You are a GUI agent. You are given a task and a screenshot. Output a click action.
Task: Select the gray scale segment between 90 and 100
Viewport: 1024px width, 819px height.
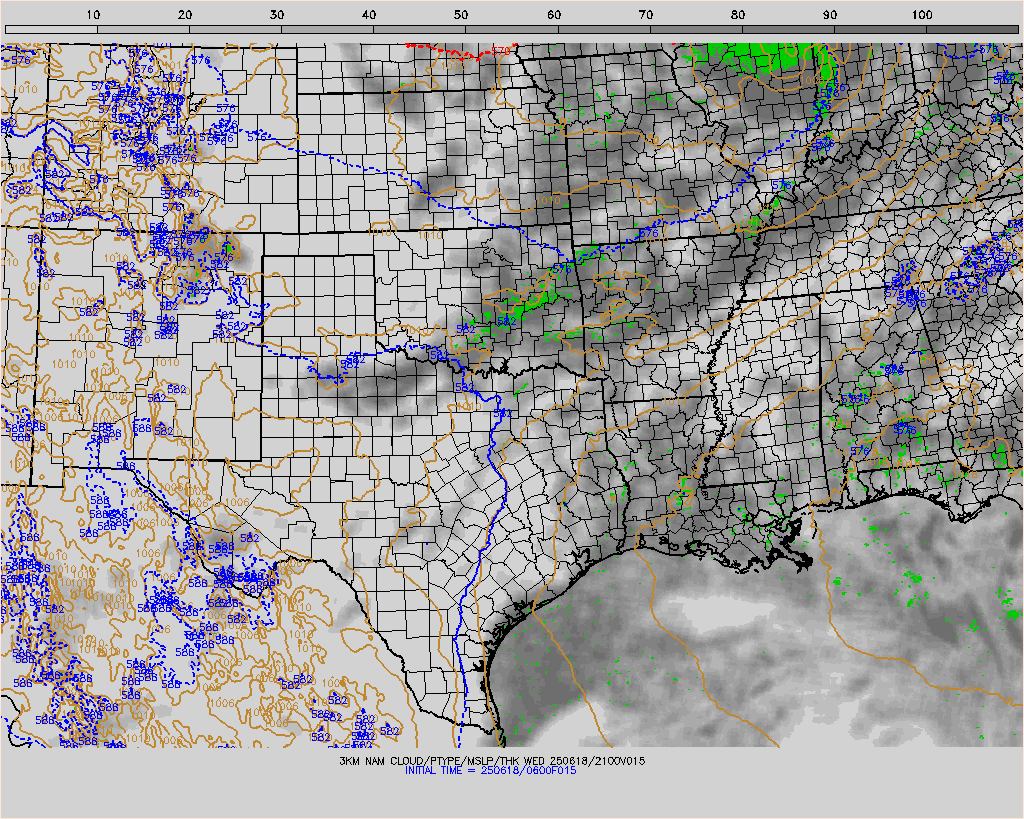[881, 29]
